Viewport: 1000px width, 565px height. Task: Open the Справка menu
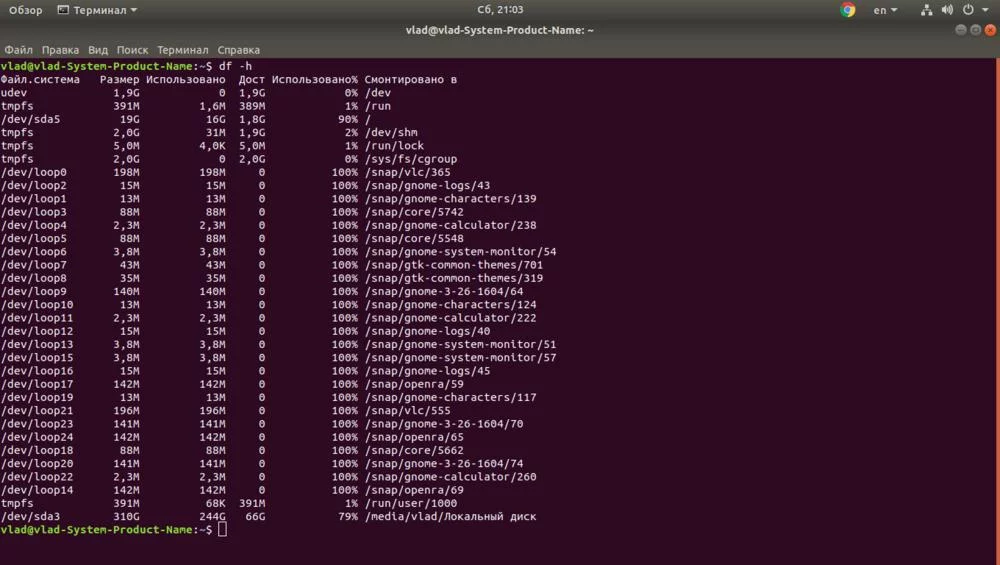239,50
